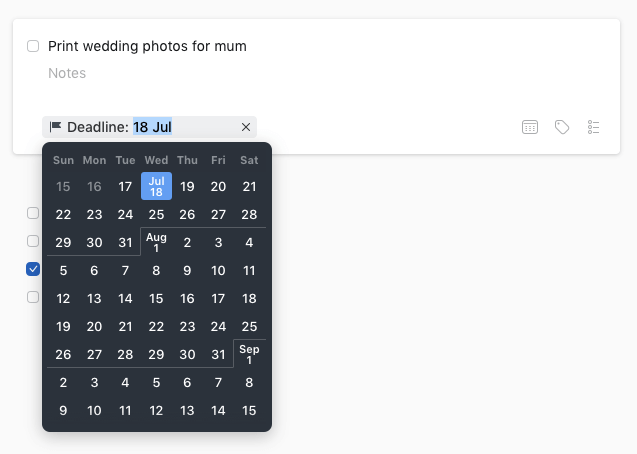Select July 31 in the date picker
The height and width of the screenshot is (454, 637).
(125, 242)
